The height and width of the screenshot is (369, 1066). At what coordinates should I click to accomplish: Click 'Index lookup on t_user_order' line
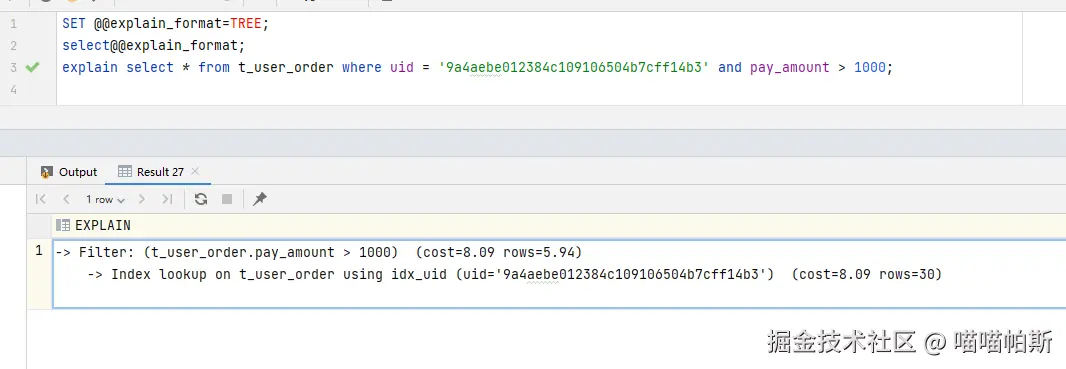tap(515, 275)
